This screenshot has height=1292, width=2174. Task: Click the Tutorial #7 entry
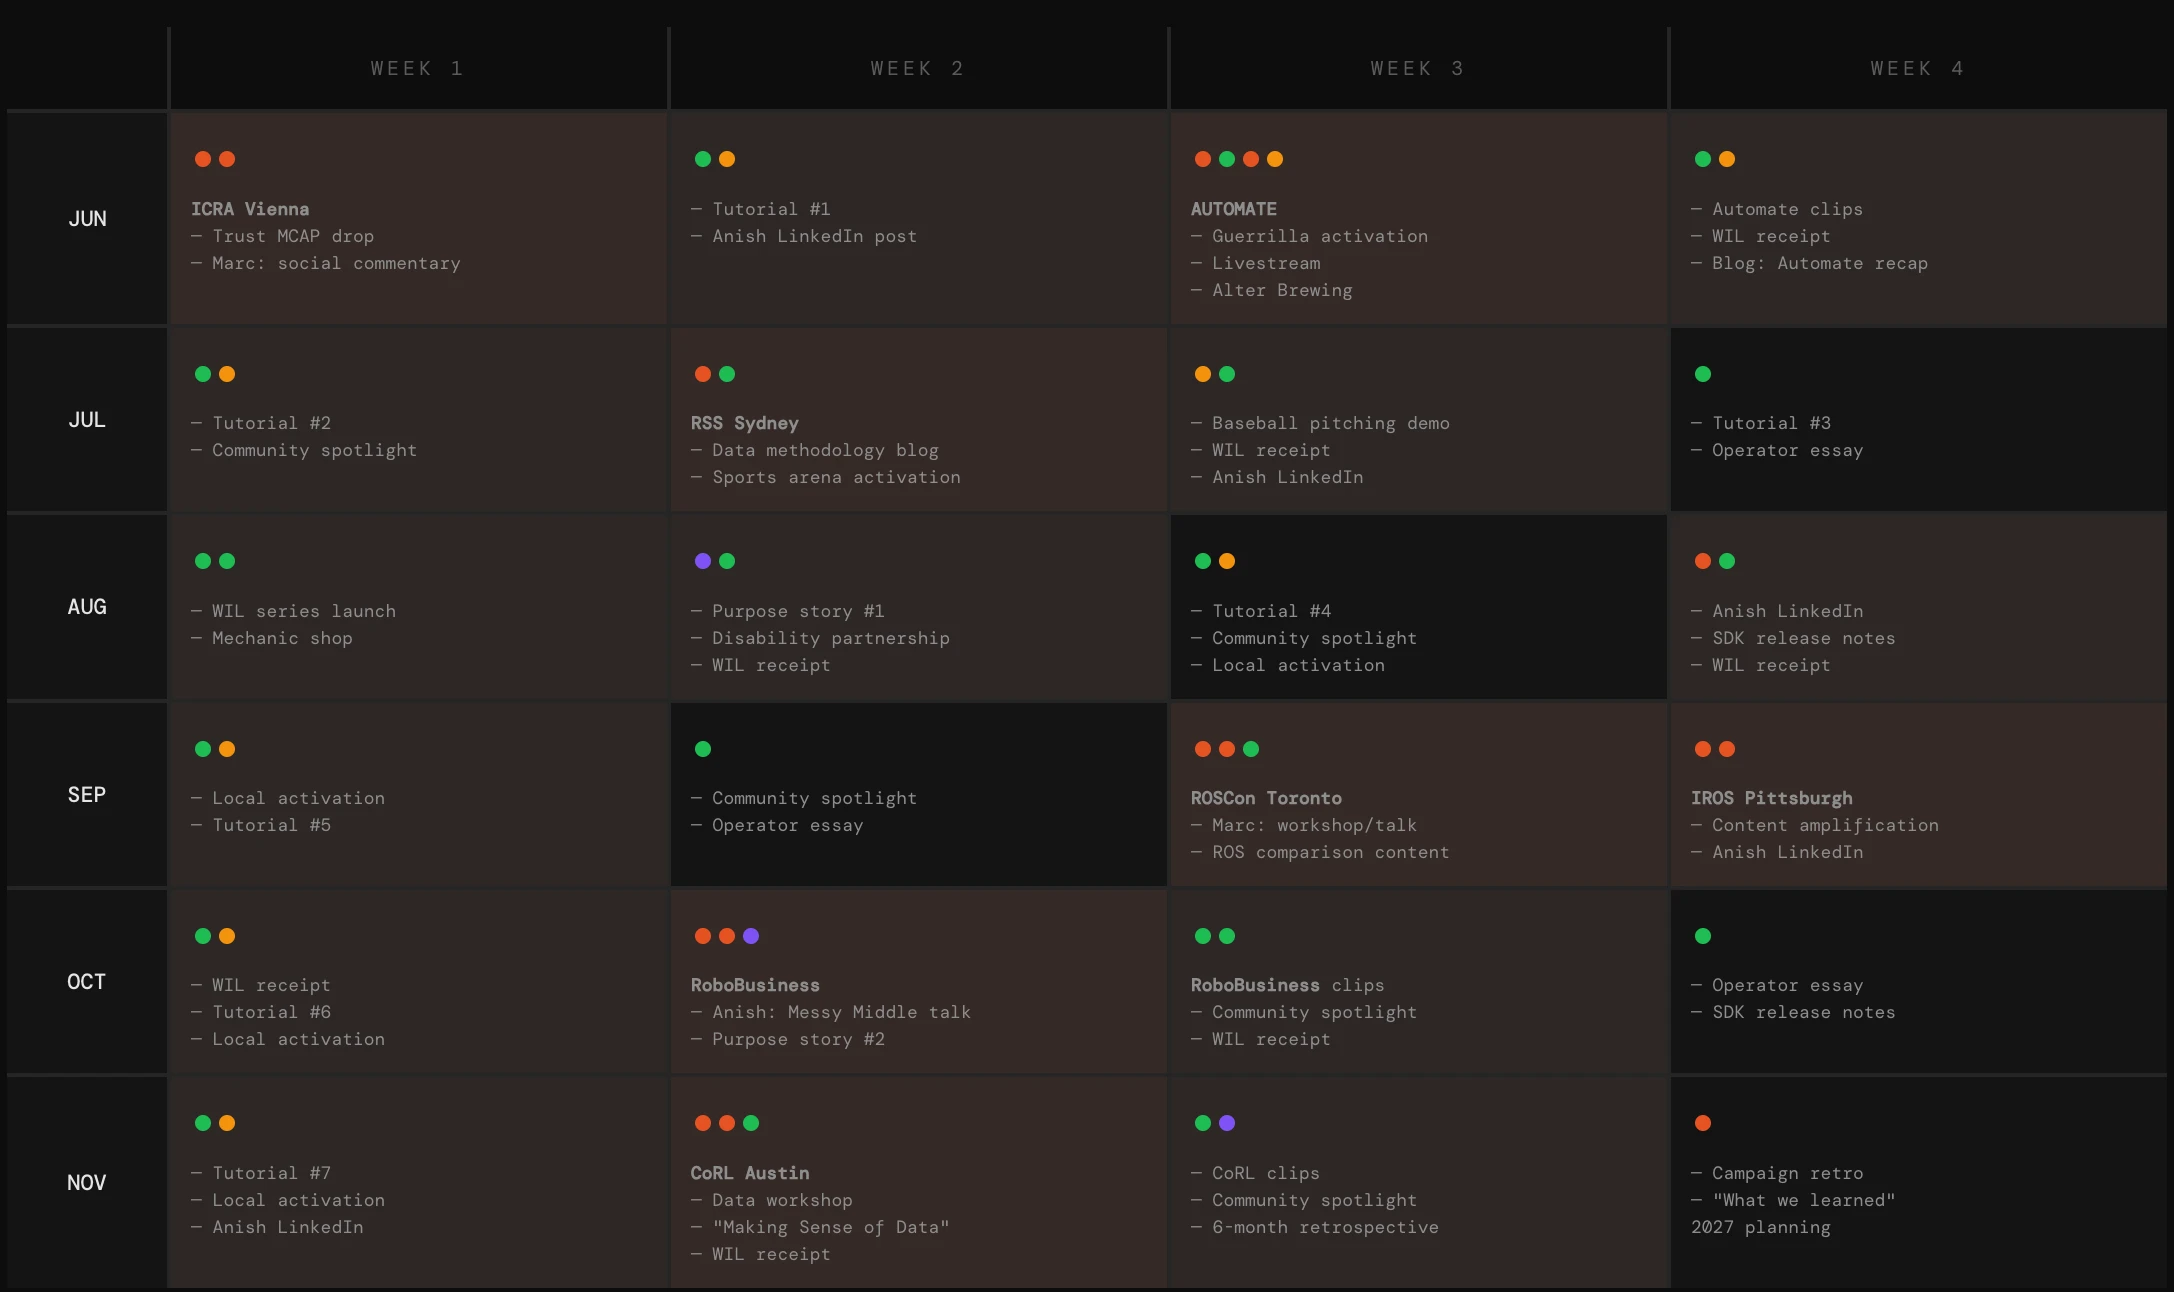tap(260, 1173)
